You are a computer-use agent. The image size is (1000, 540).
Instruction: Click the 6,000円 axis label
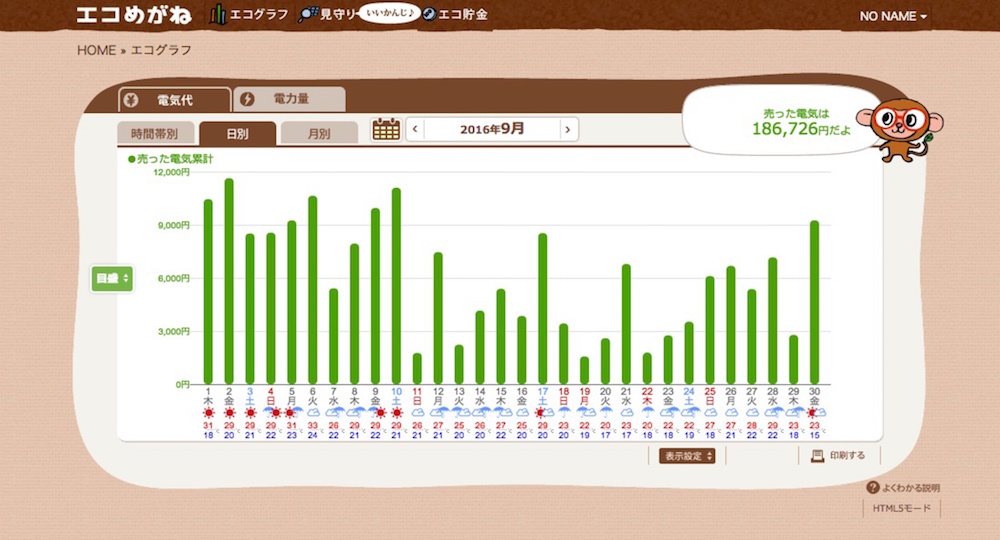pyautogui.click(x=173, y=279)
